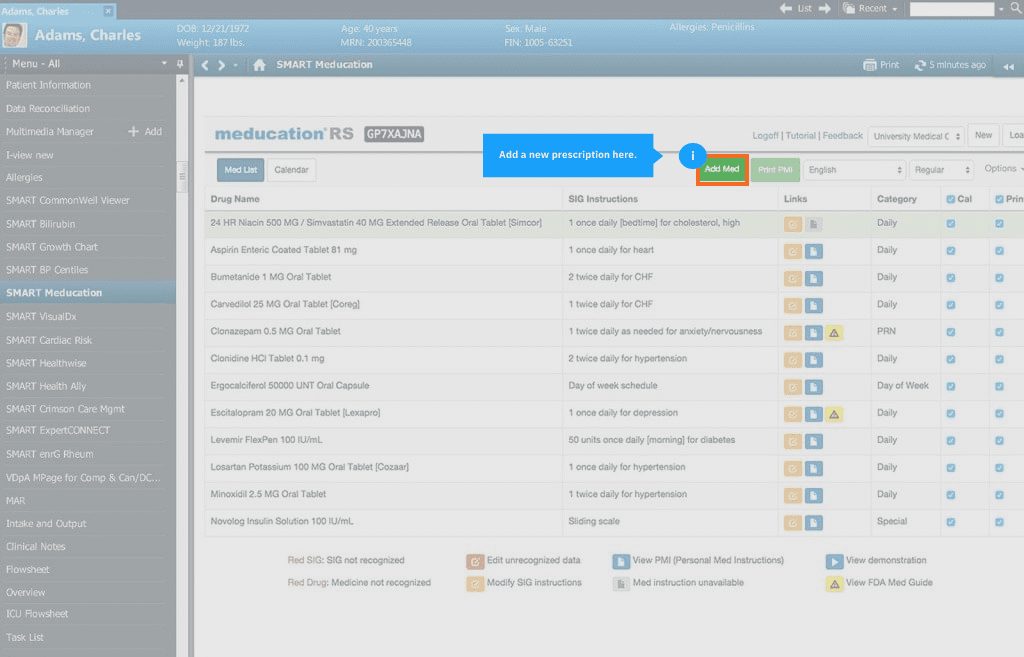Click the Drug Name column header

[235, 199]
